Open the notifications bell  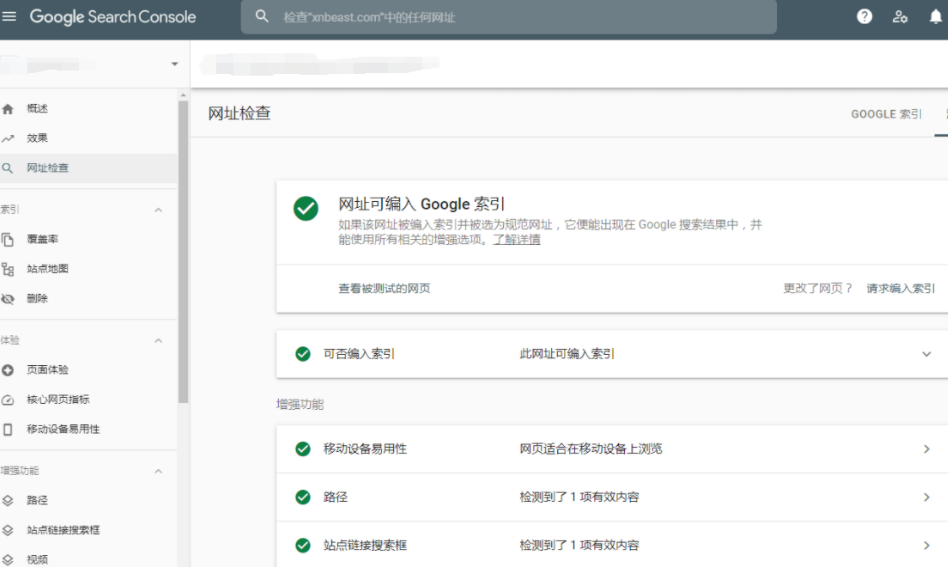[936, 17]
